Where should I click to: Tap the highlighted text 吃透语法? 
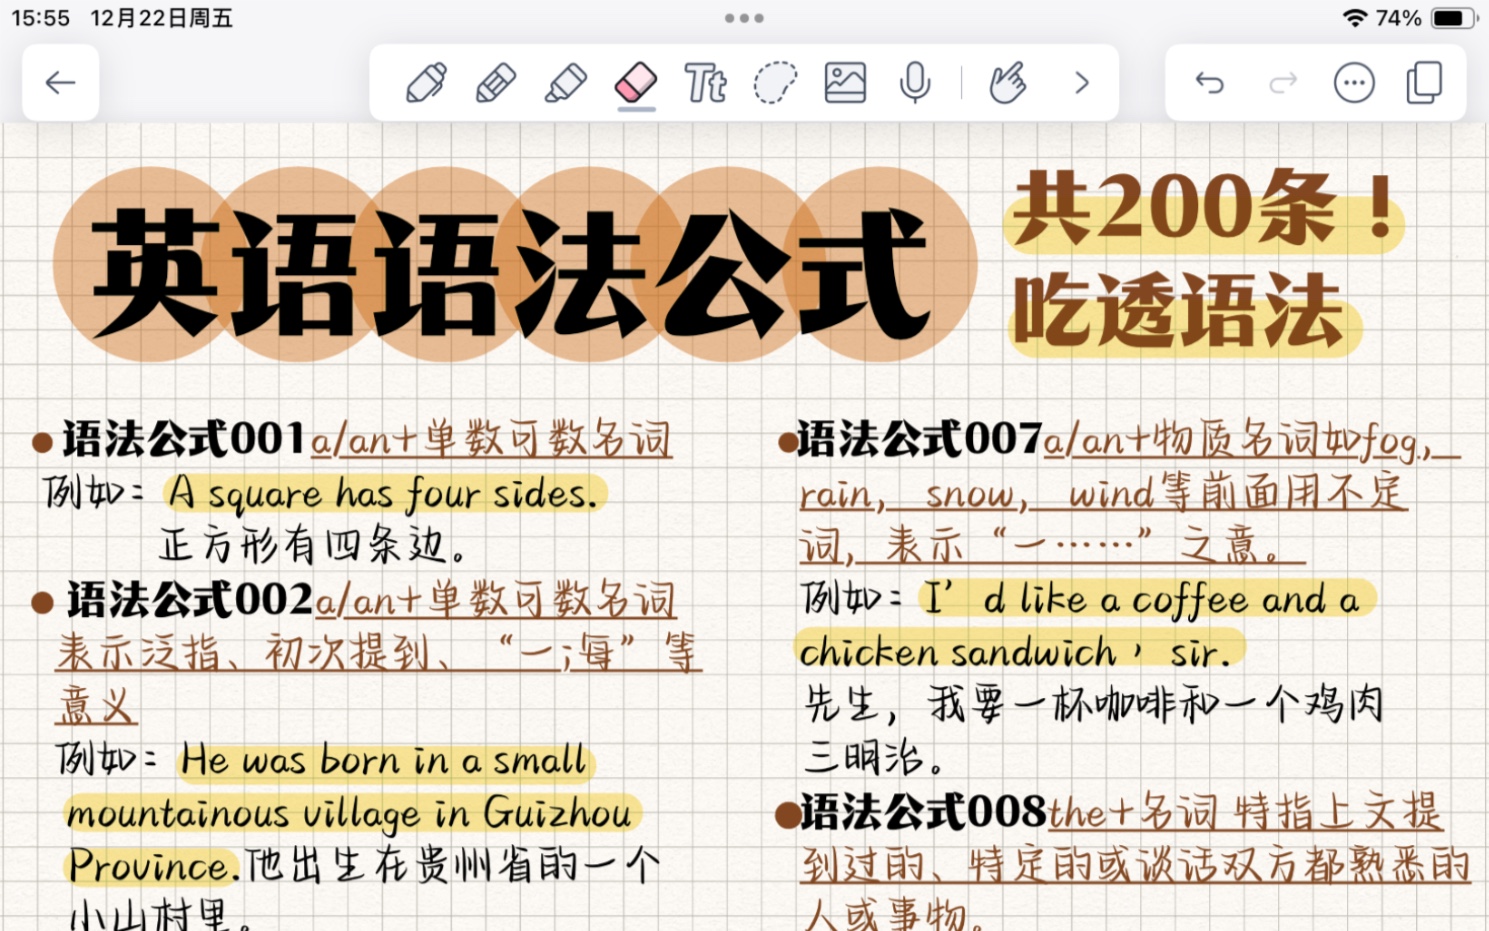[x=1180, y=312]
